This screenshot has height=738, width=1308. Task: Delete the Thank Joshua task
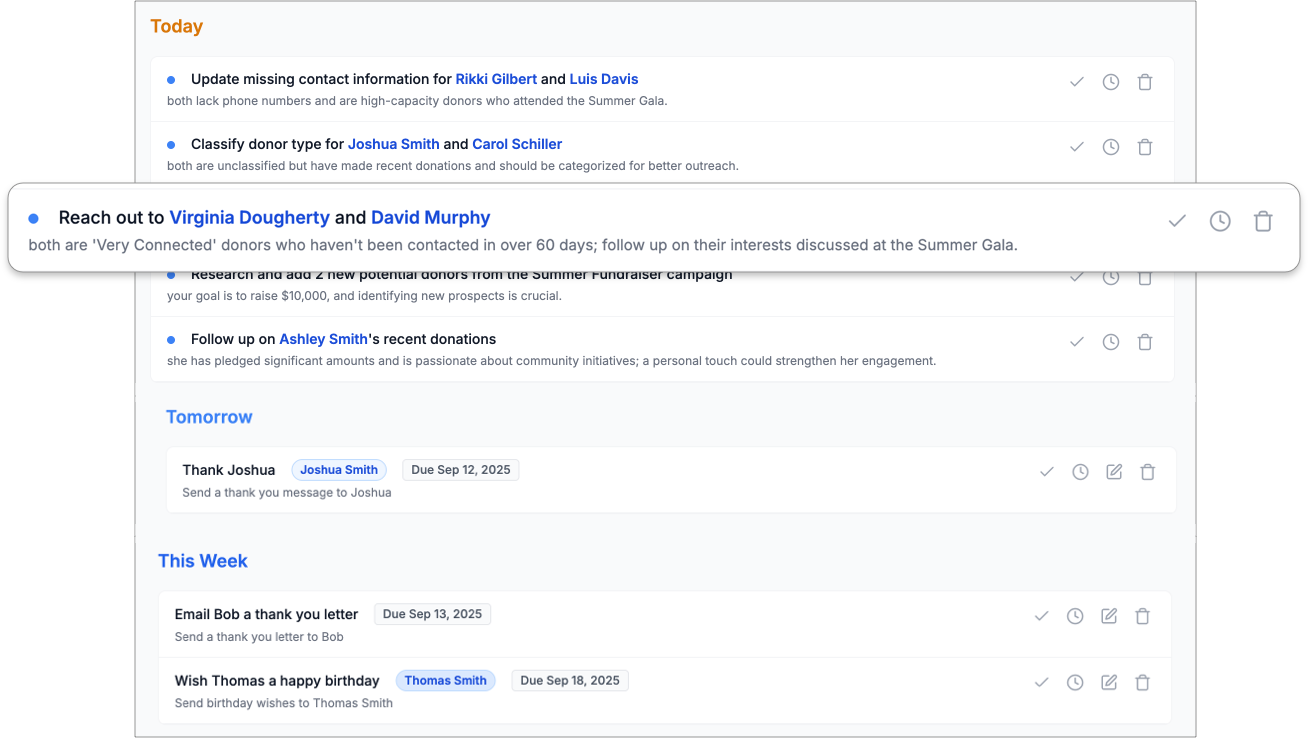coord(1148,471)
